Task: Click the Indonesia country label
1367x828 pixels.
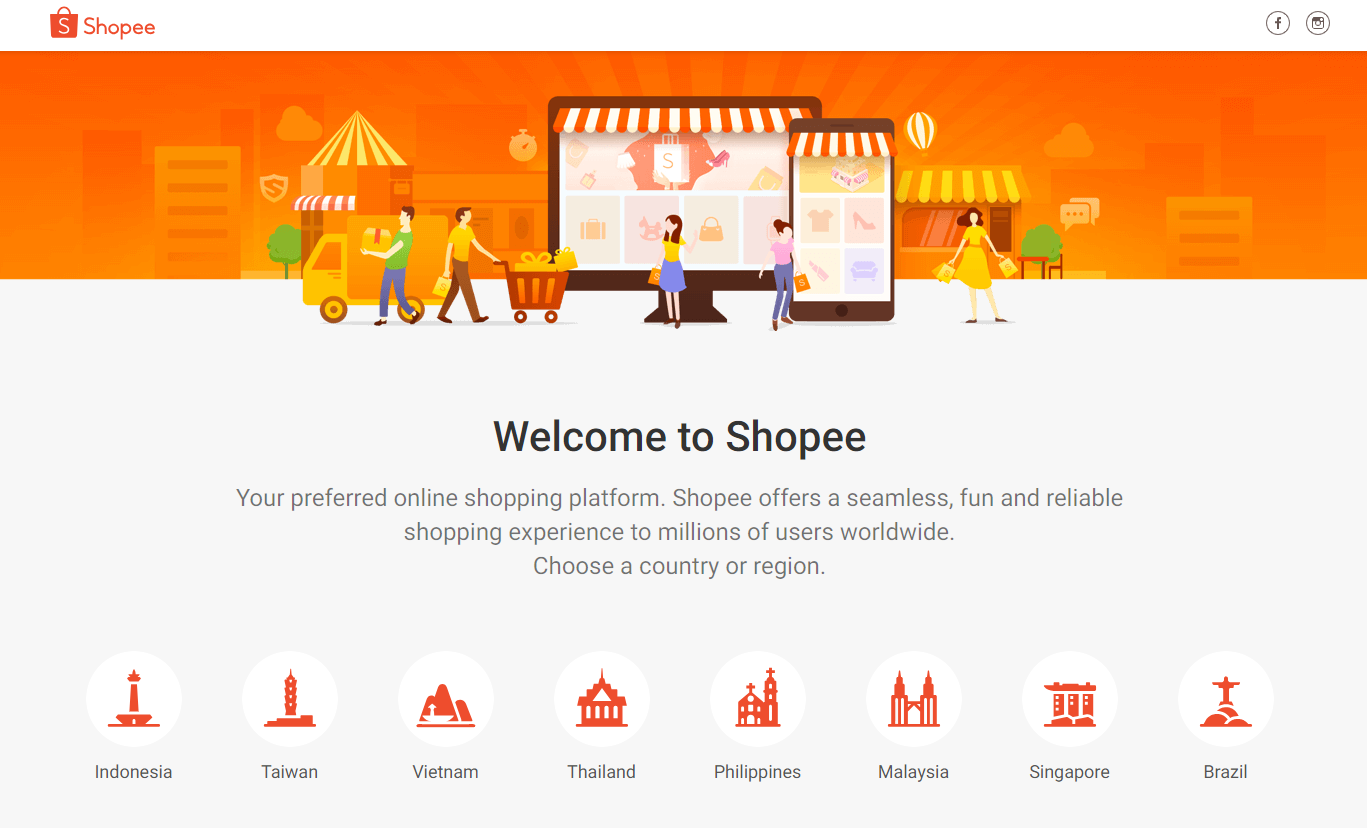Action: (x=134, y=772)
